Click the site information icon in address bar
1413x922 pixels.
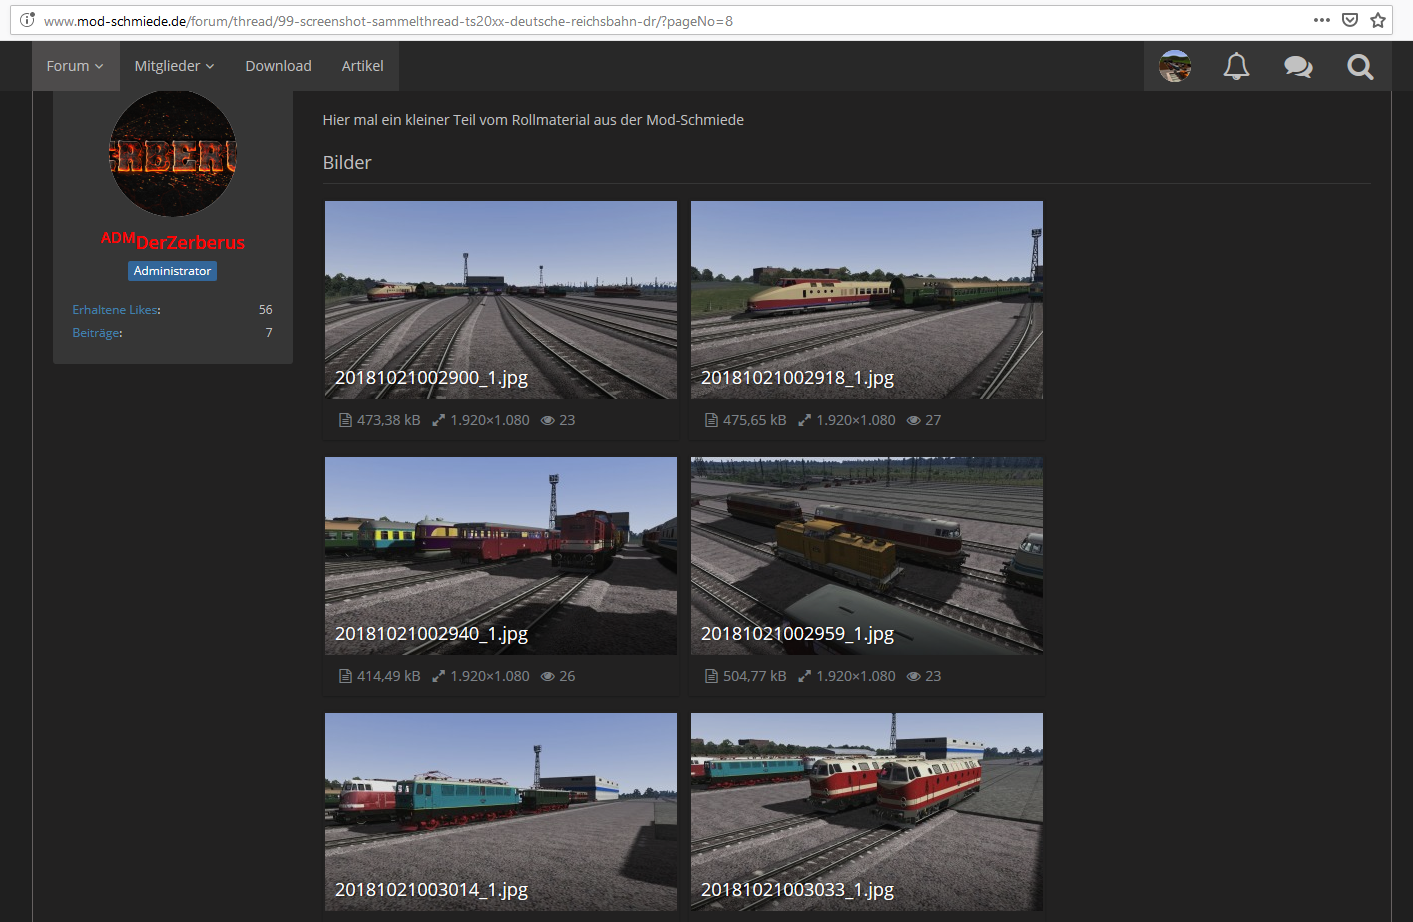(x=27, y=20)
